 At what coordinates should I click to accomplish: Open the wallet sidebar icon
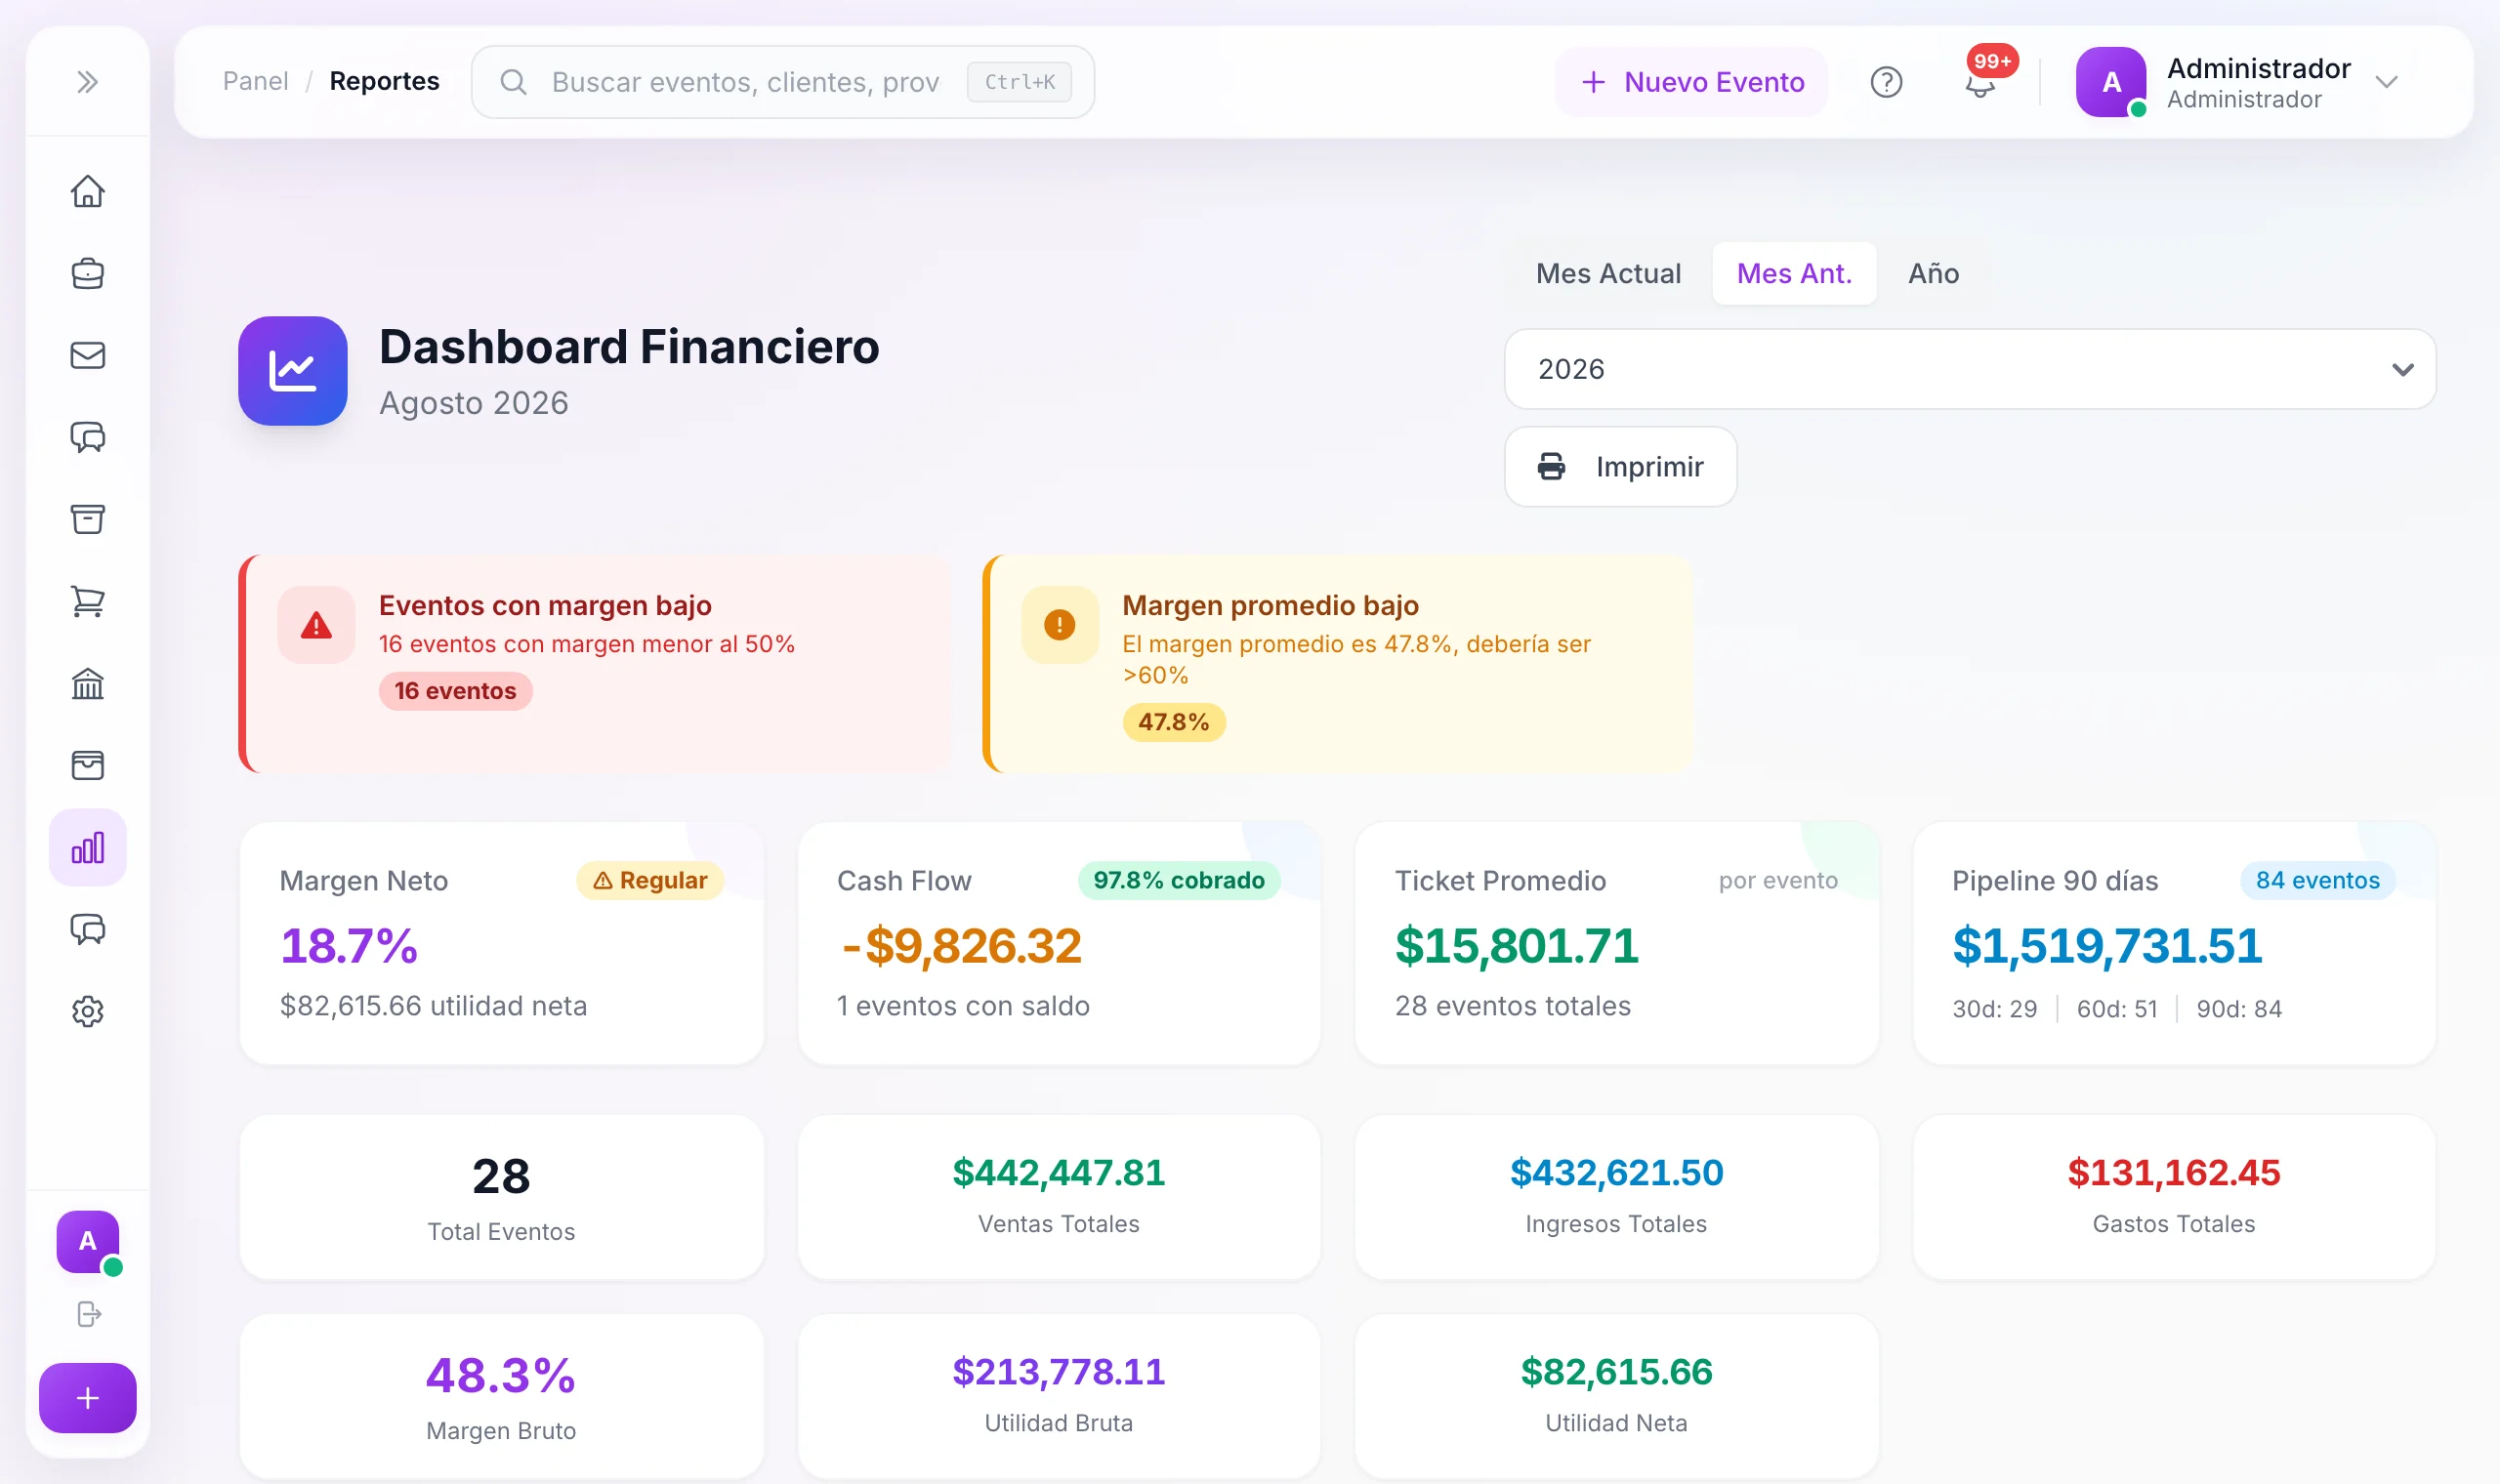click(88, 766)
